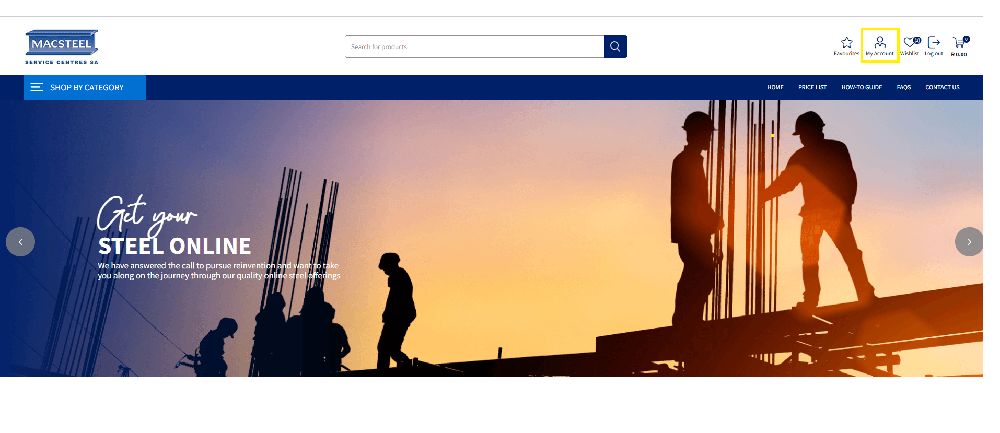Screen dimensions: 1000x433
Task: Open My Account user icon
Action: [879, 44]
